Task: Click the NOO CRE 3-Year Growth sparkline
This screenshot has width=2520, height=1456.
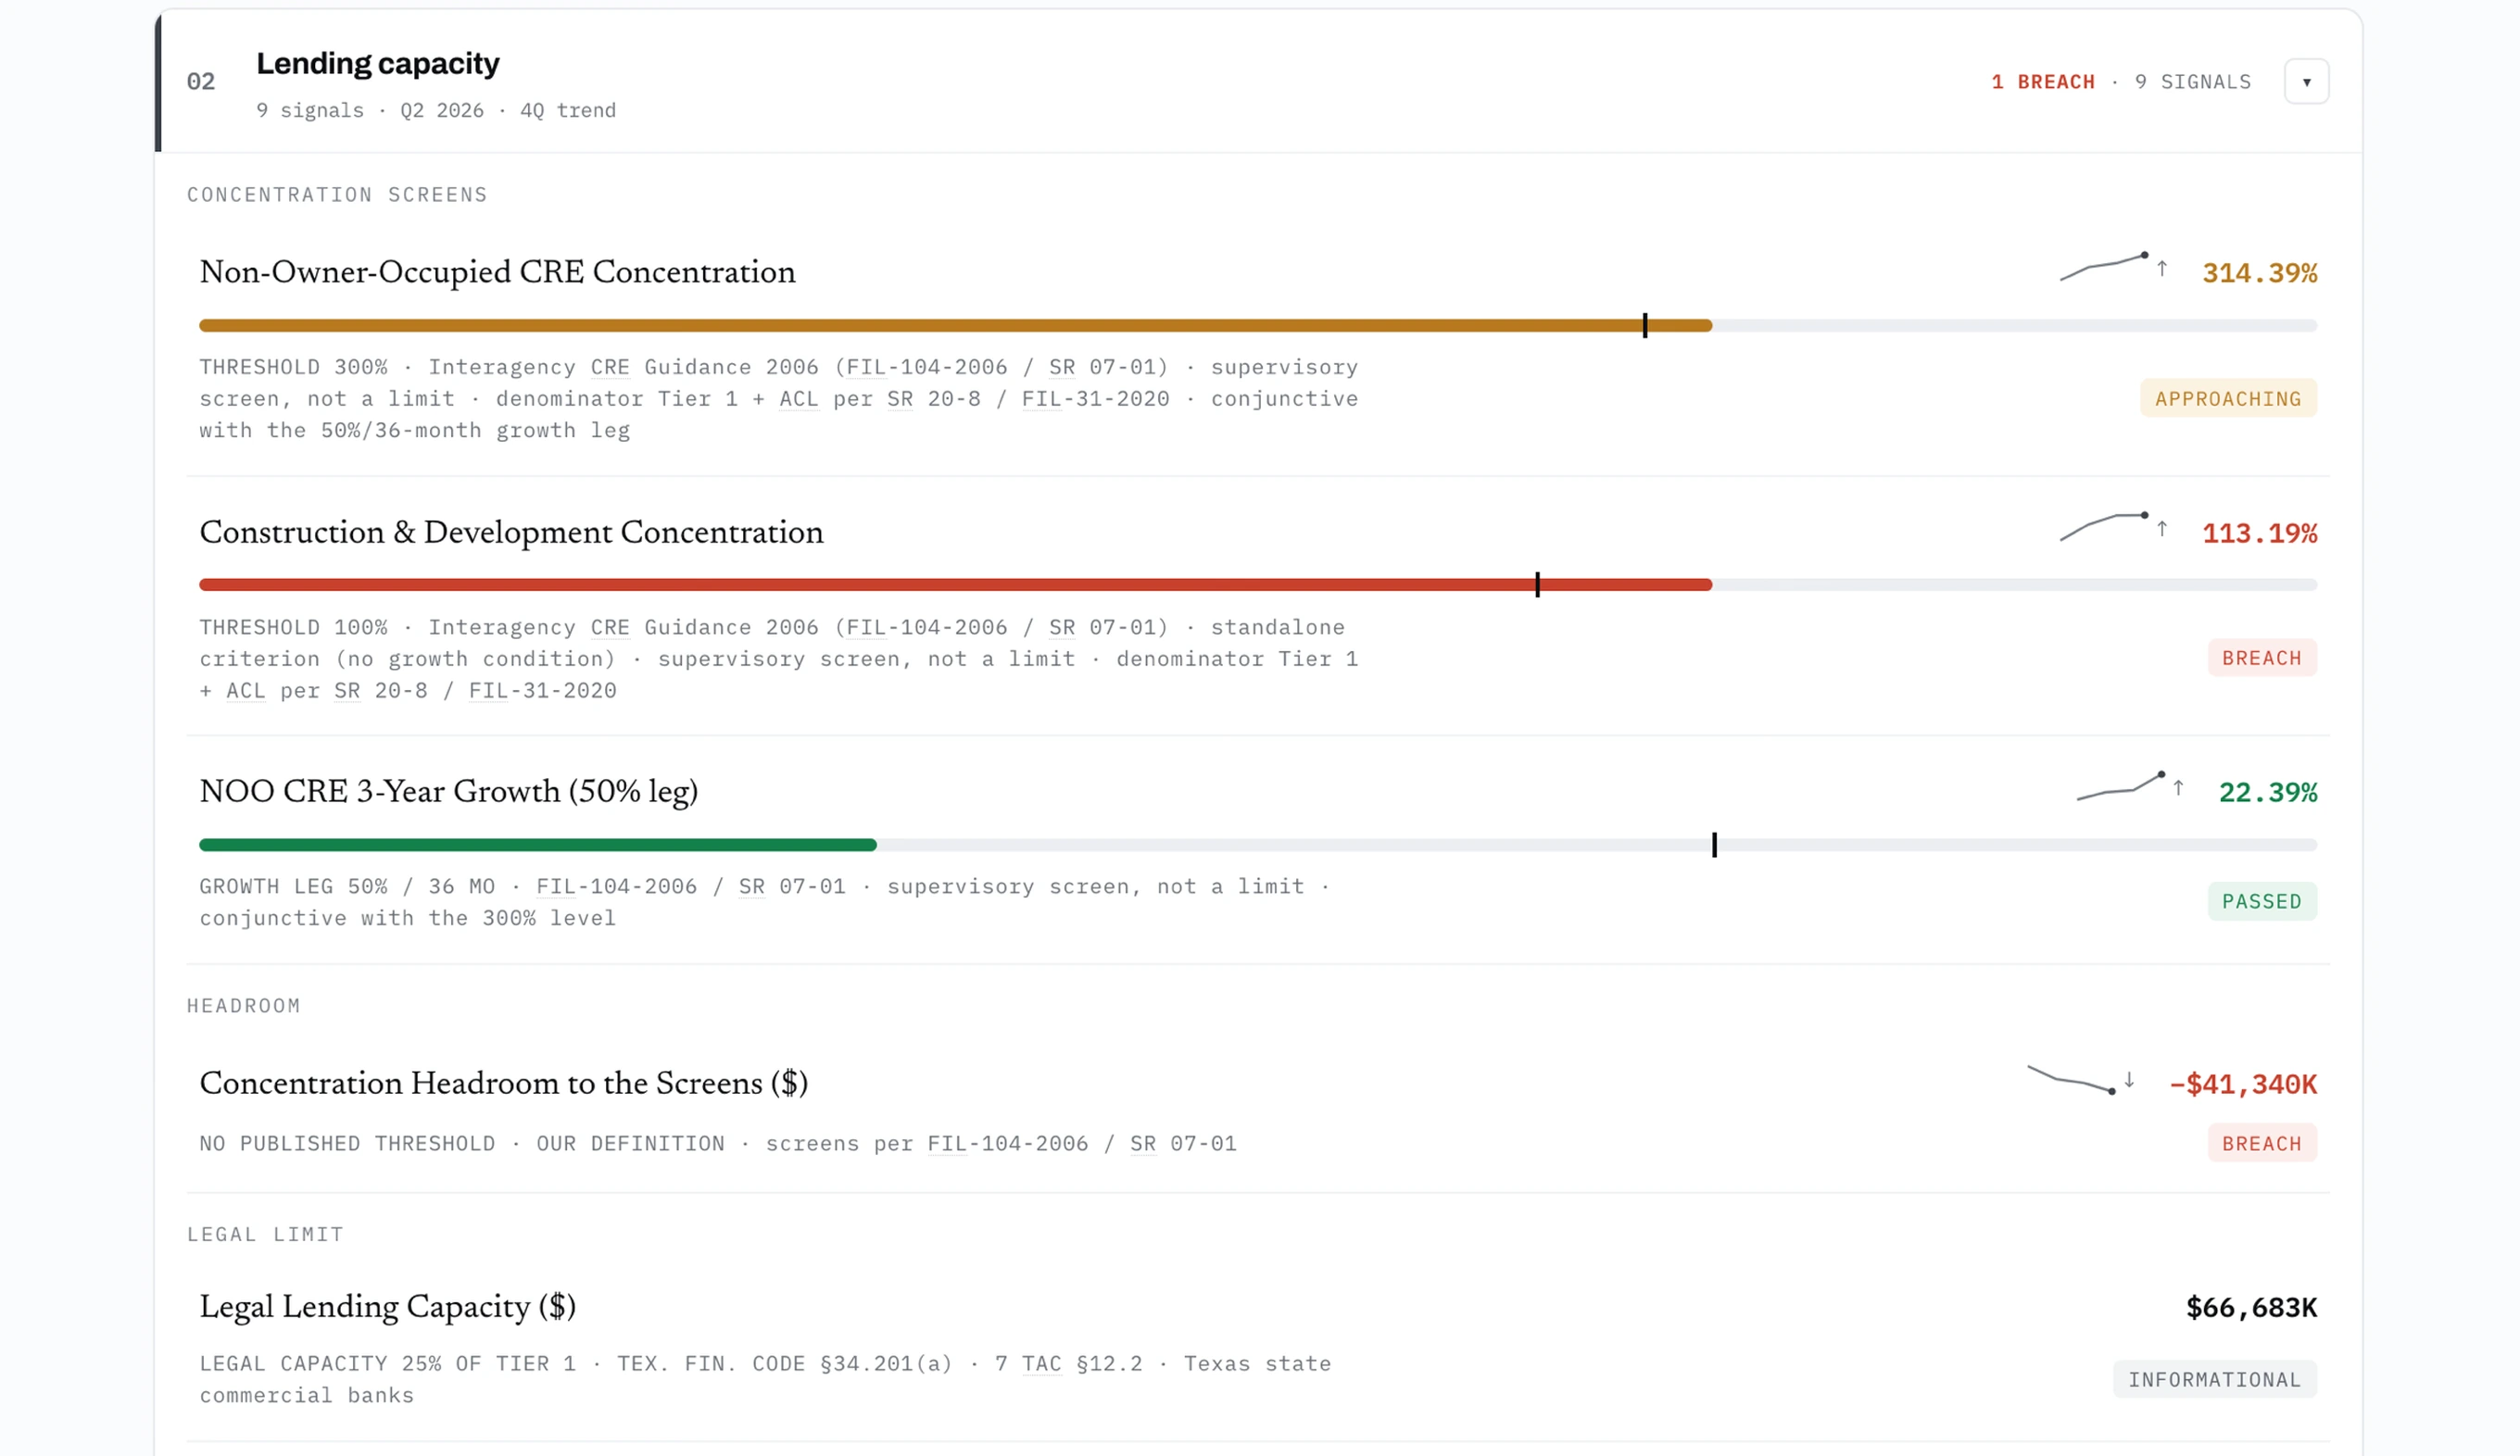Action: [x=2120, y=786]
